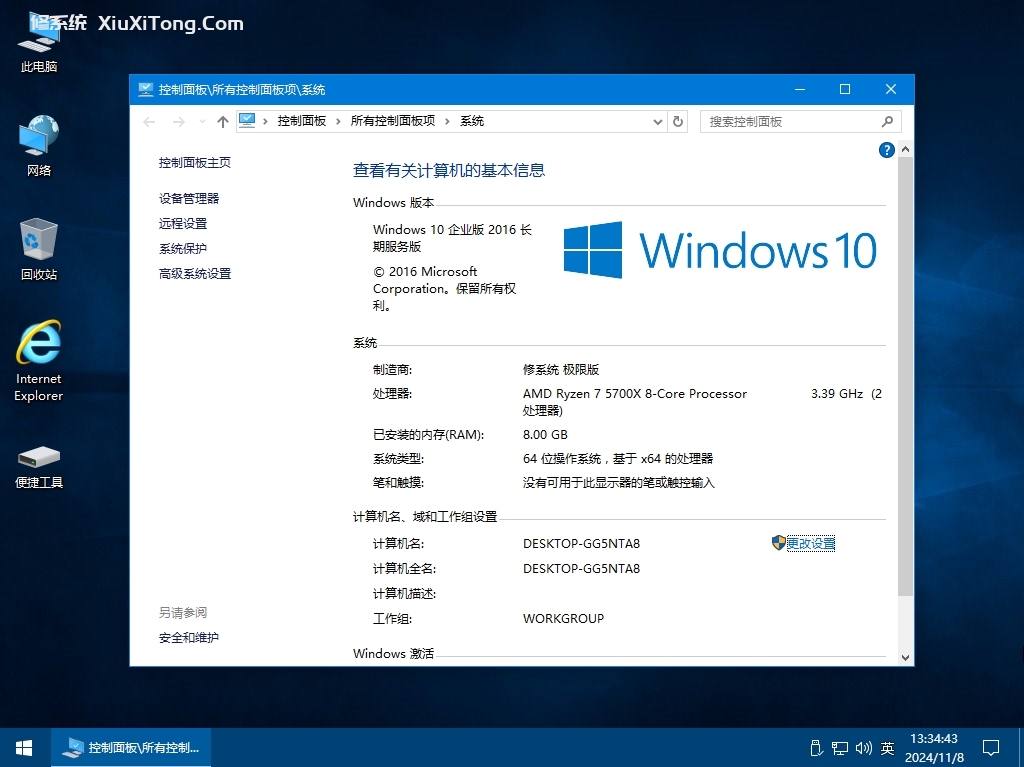This screenshot has height=767, width=1024.
Task: Refresh the control panel page
Action: [x=678, y=122]
